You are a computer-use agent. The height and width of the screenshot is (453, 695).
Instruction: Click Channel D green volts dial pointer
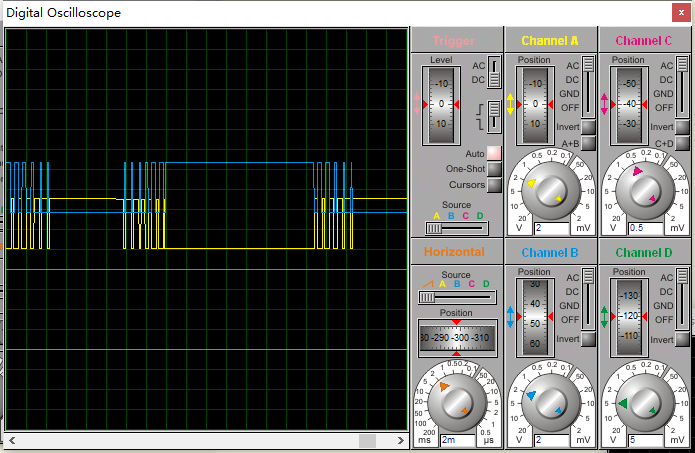point(623,403)
